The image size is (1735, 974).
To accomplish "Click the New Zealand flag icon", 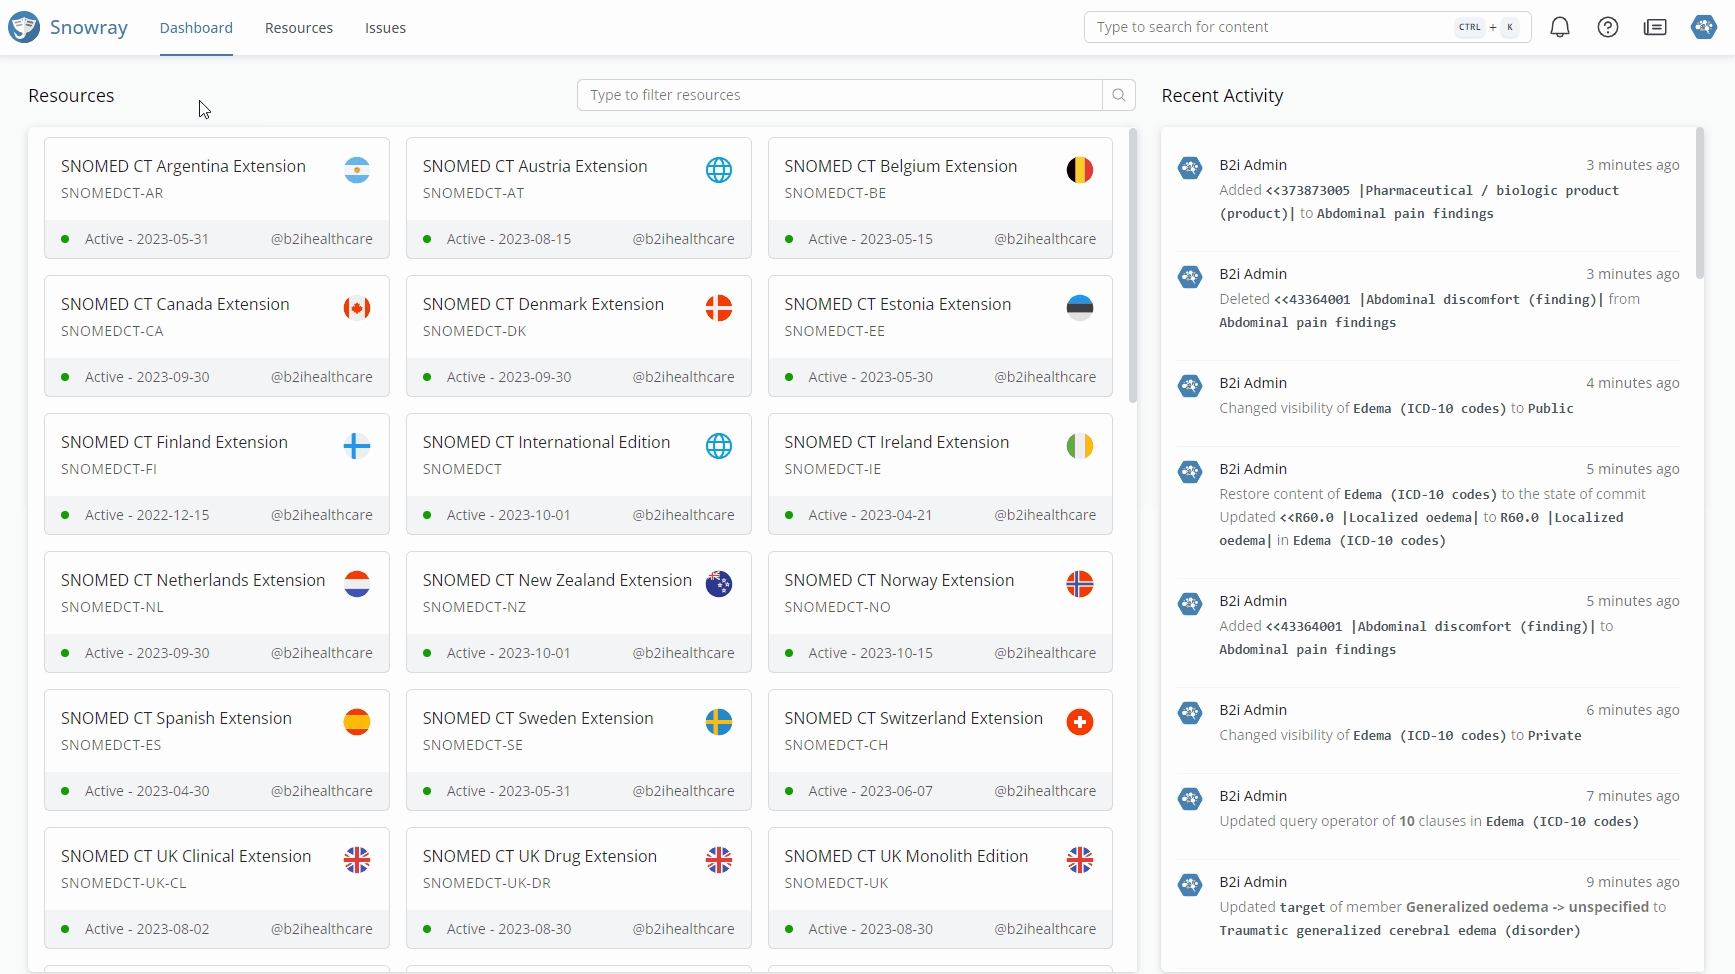I will [x=718, y=584].
